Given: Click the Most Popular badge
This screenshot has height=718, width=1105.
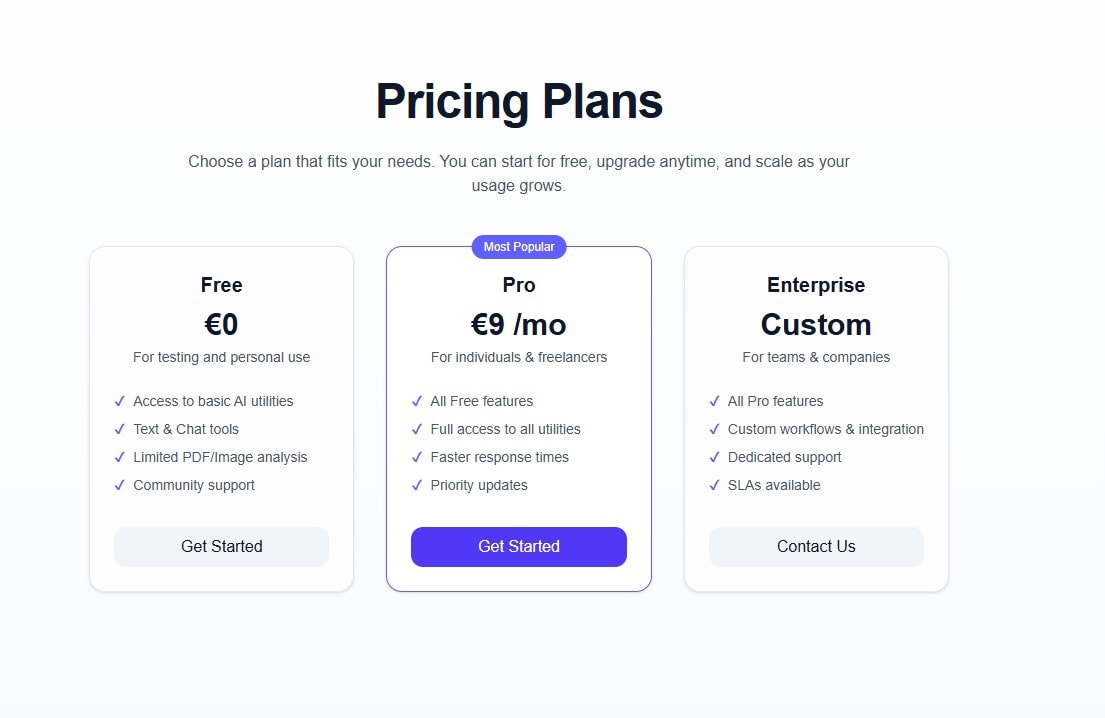Looking at the screenshot, I should [518, 246].
